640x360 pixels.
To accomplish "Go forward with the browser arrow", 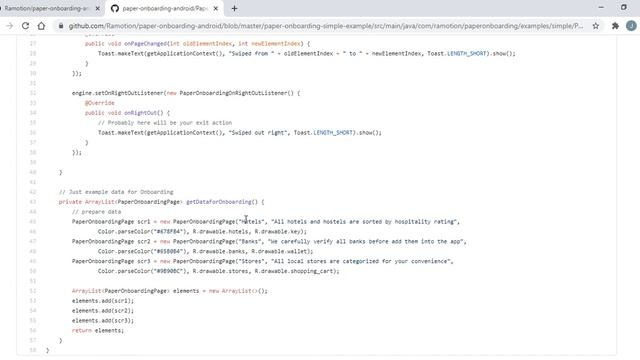I will click(x=9, y=26).
